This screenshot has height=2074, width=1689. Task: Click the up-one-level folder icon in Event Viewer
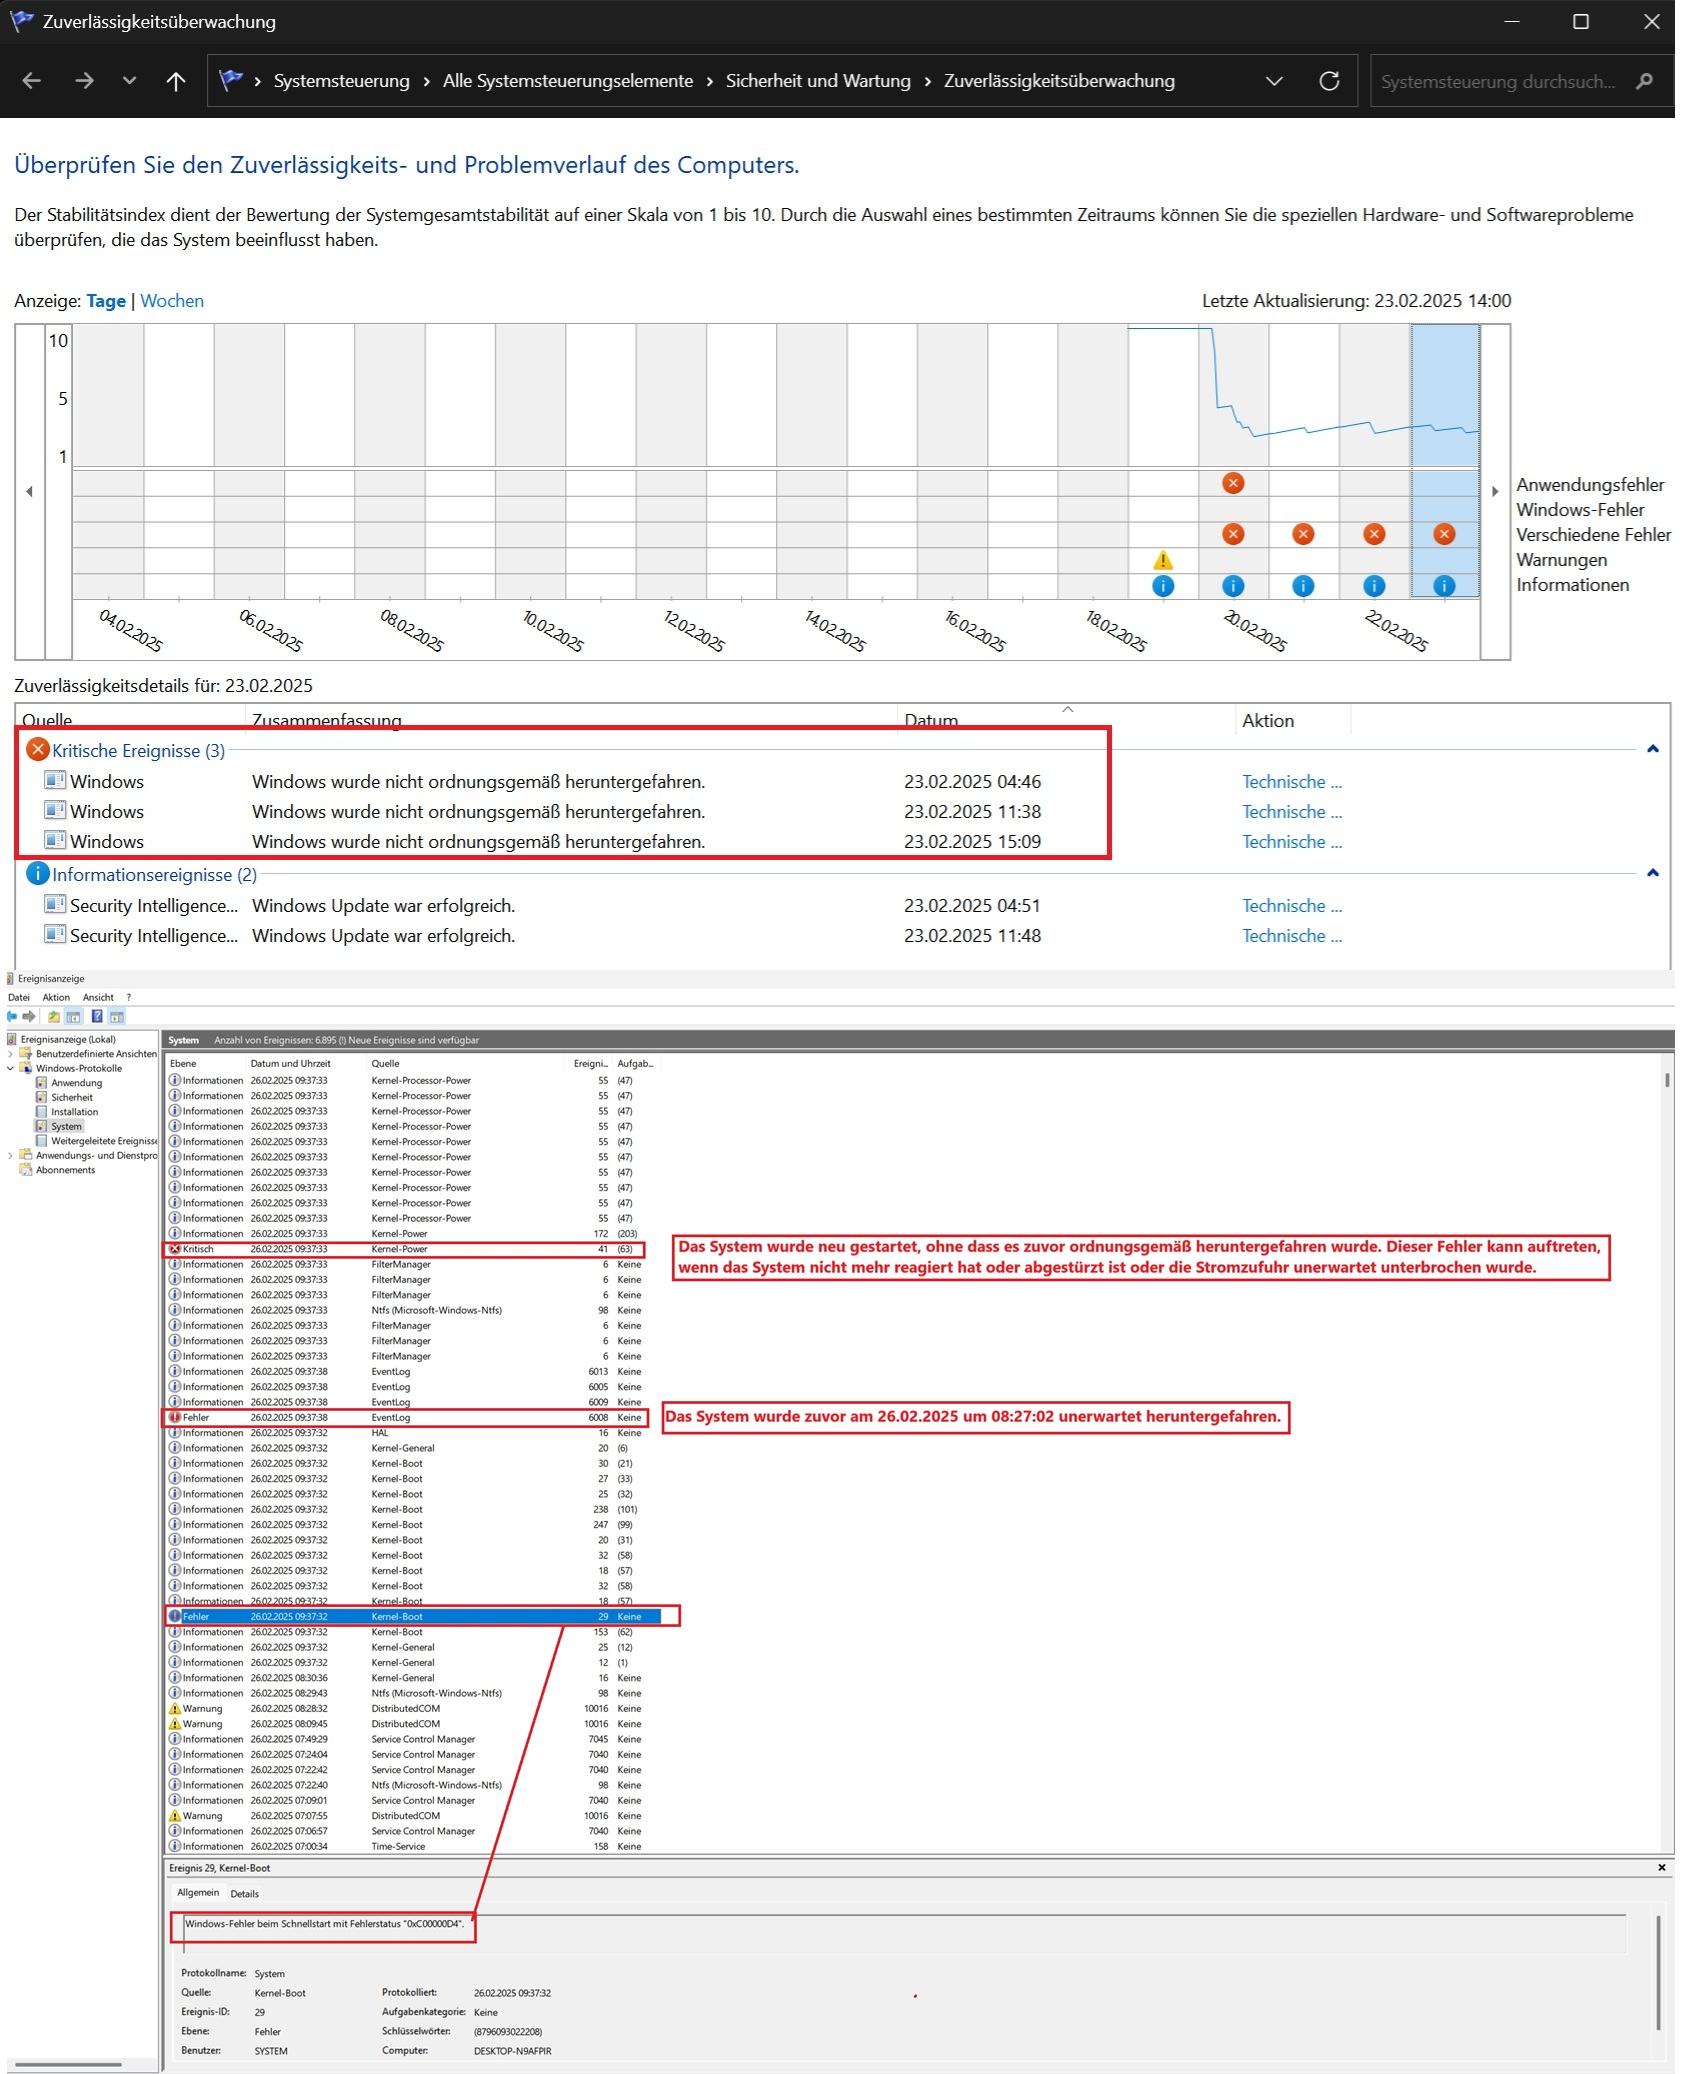pos(53,1016)
